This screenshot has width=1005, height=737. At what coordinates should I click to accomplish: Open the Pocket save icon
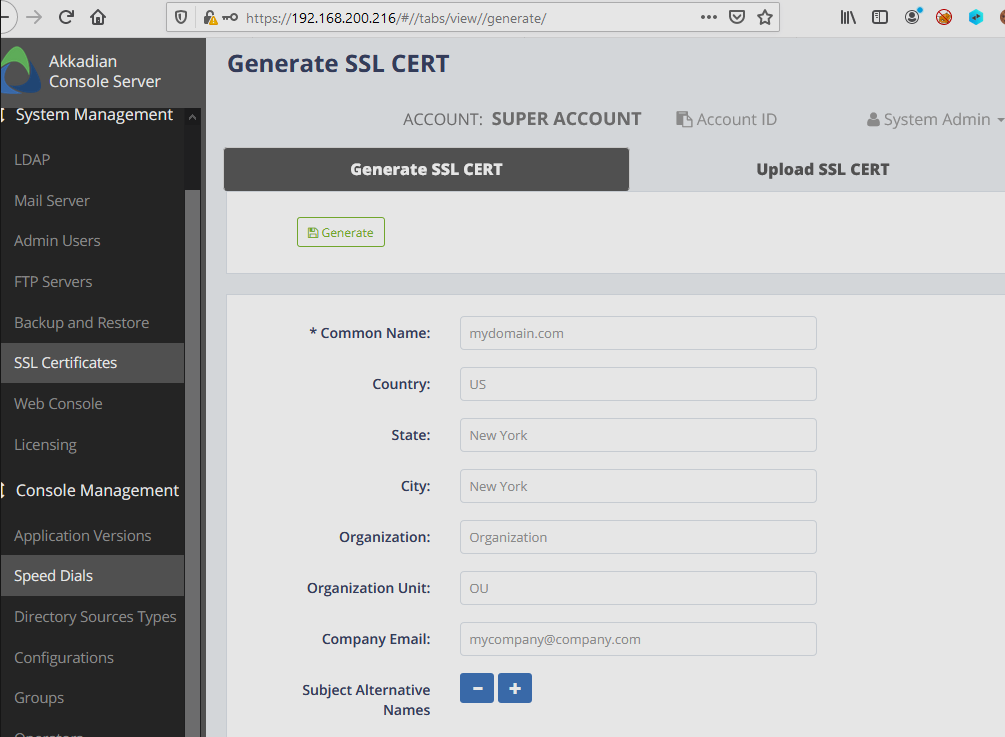pos(737,17)
